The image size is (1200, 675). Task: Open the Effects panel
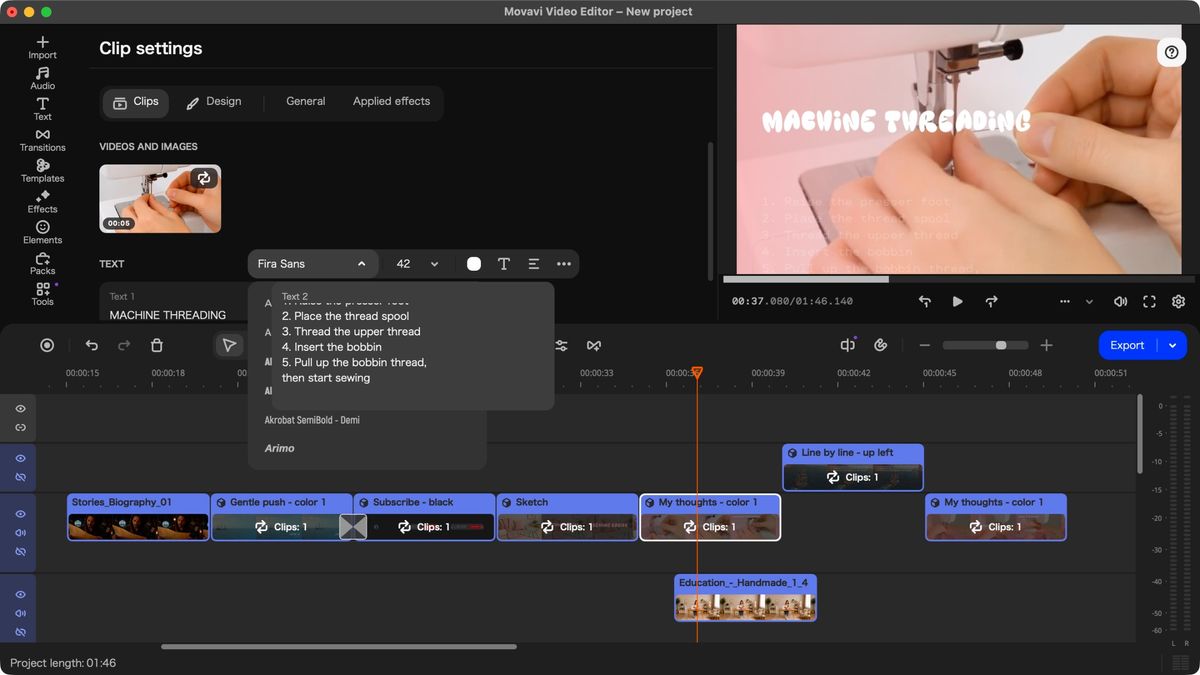coord(42,202)
